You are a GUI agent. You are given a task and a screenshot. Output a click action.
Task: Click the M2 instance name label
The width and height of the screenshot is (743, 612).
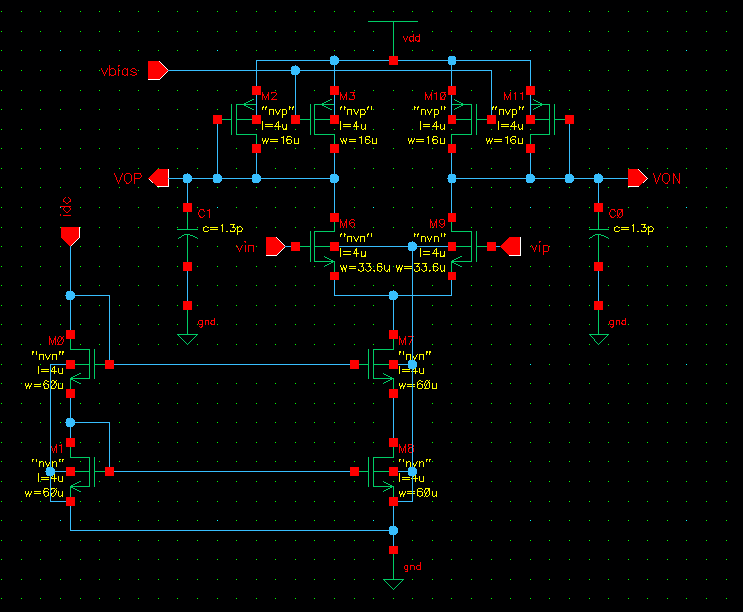[270, 96]
